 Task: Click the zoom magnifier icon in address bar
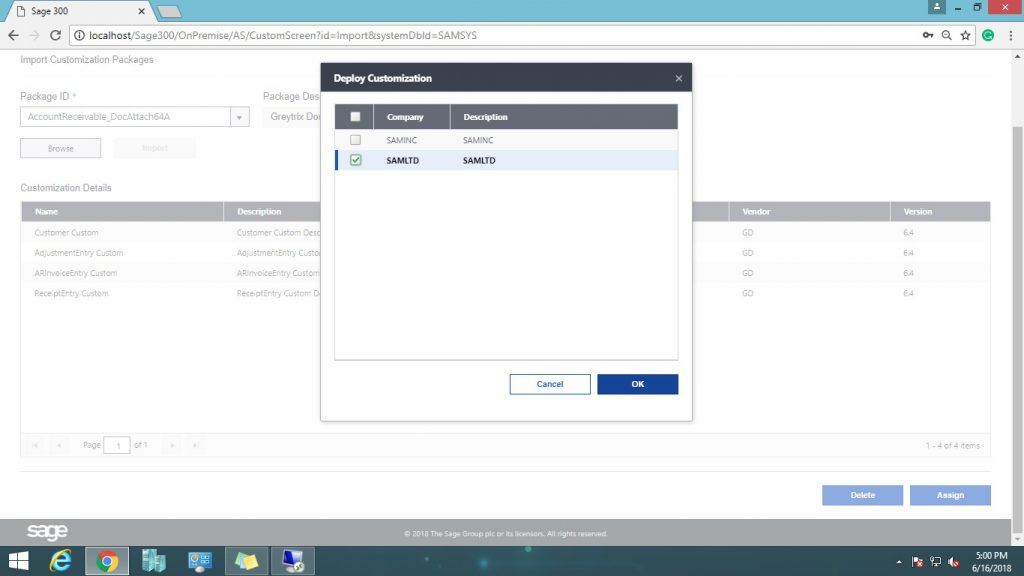(x=946, y=35)
